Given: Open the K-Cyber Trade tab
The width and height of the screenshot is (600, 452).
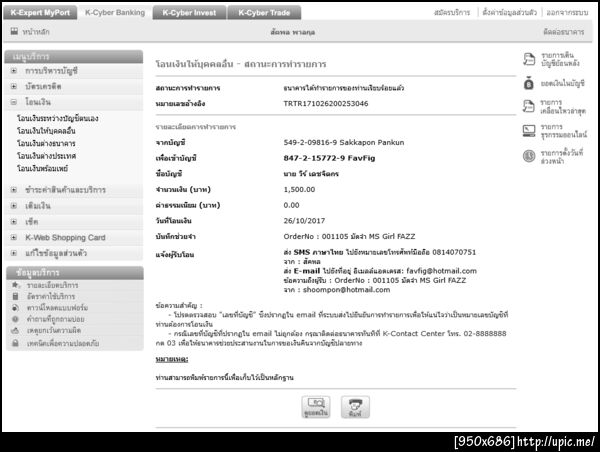Looking at the screenshot, I should click(264, 13).
